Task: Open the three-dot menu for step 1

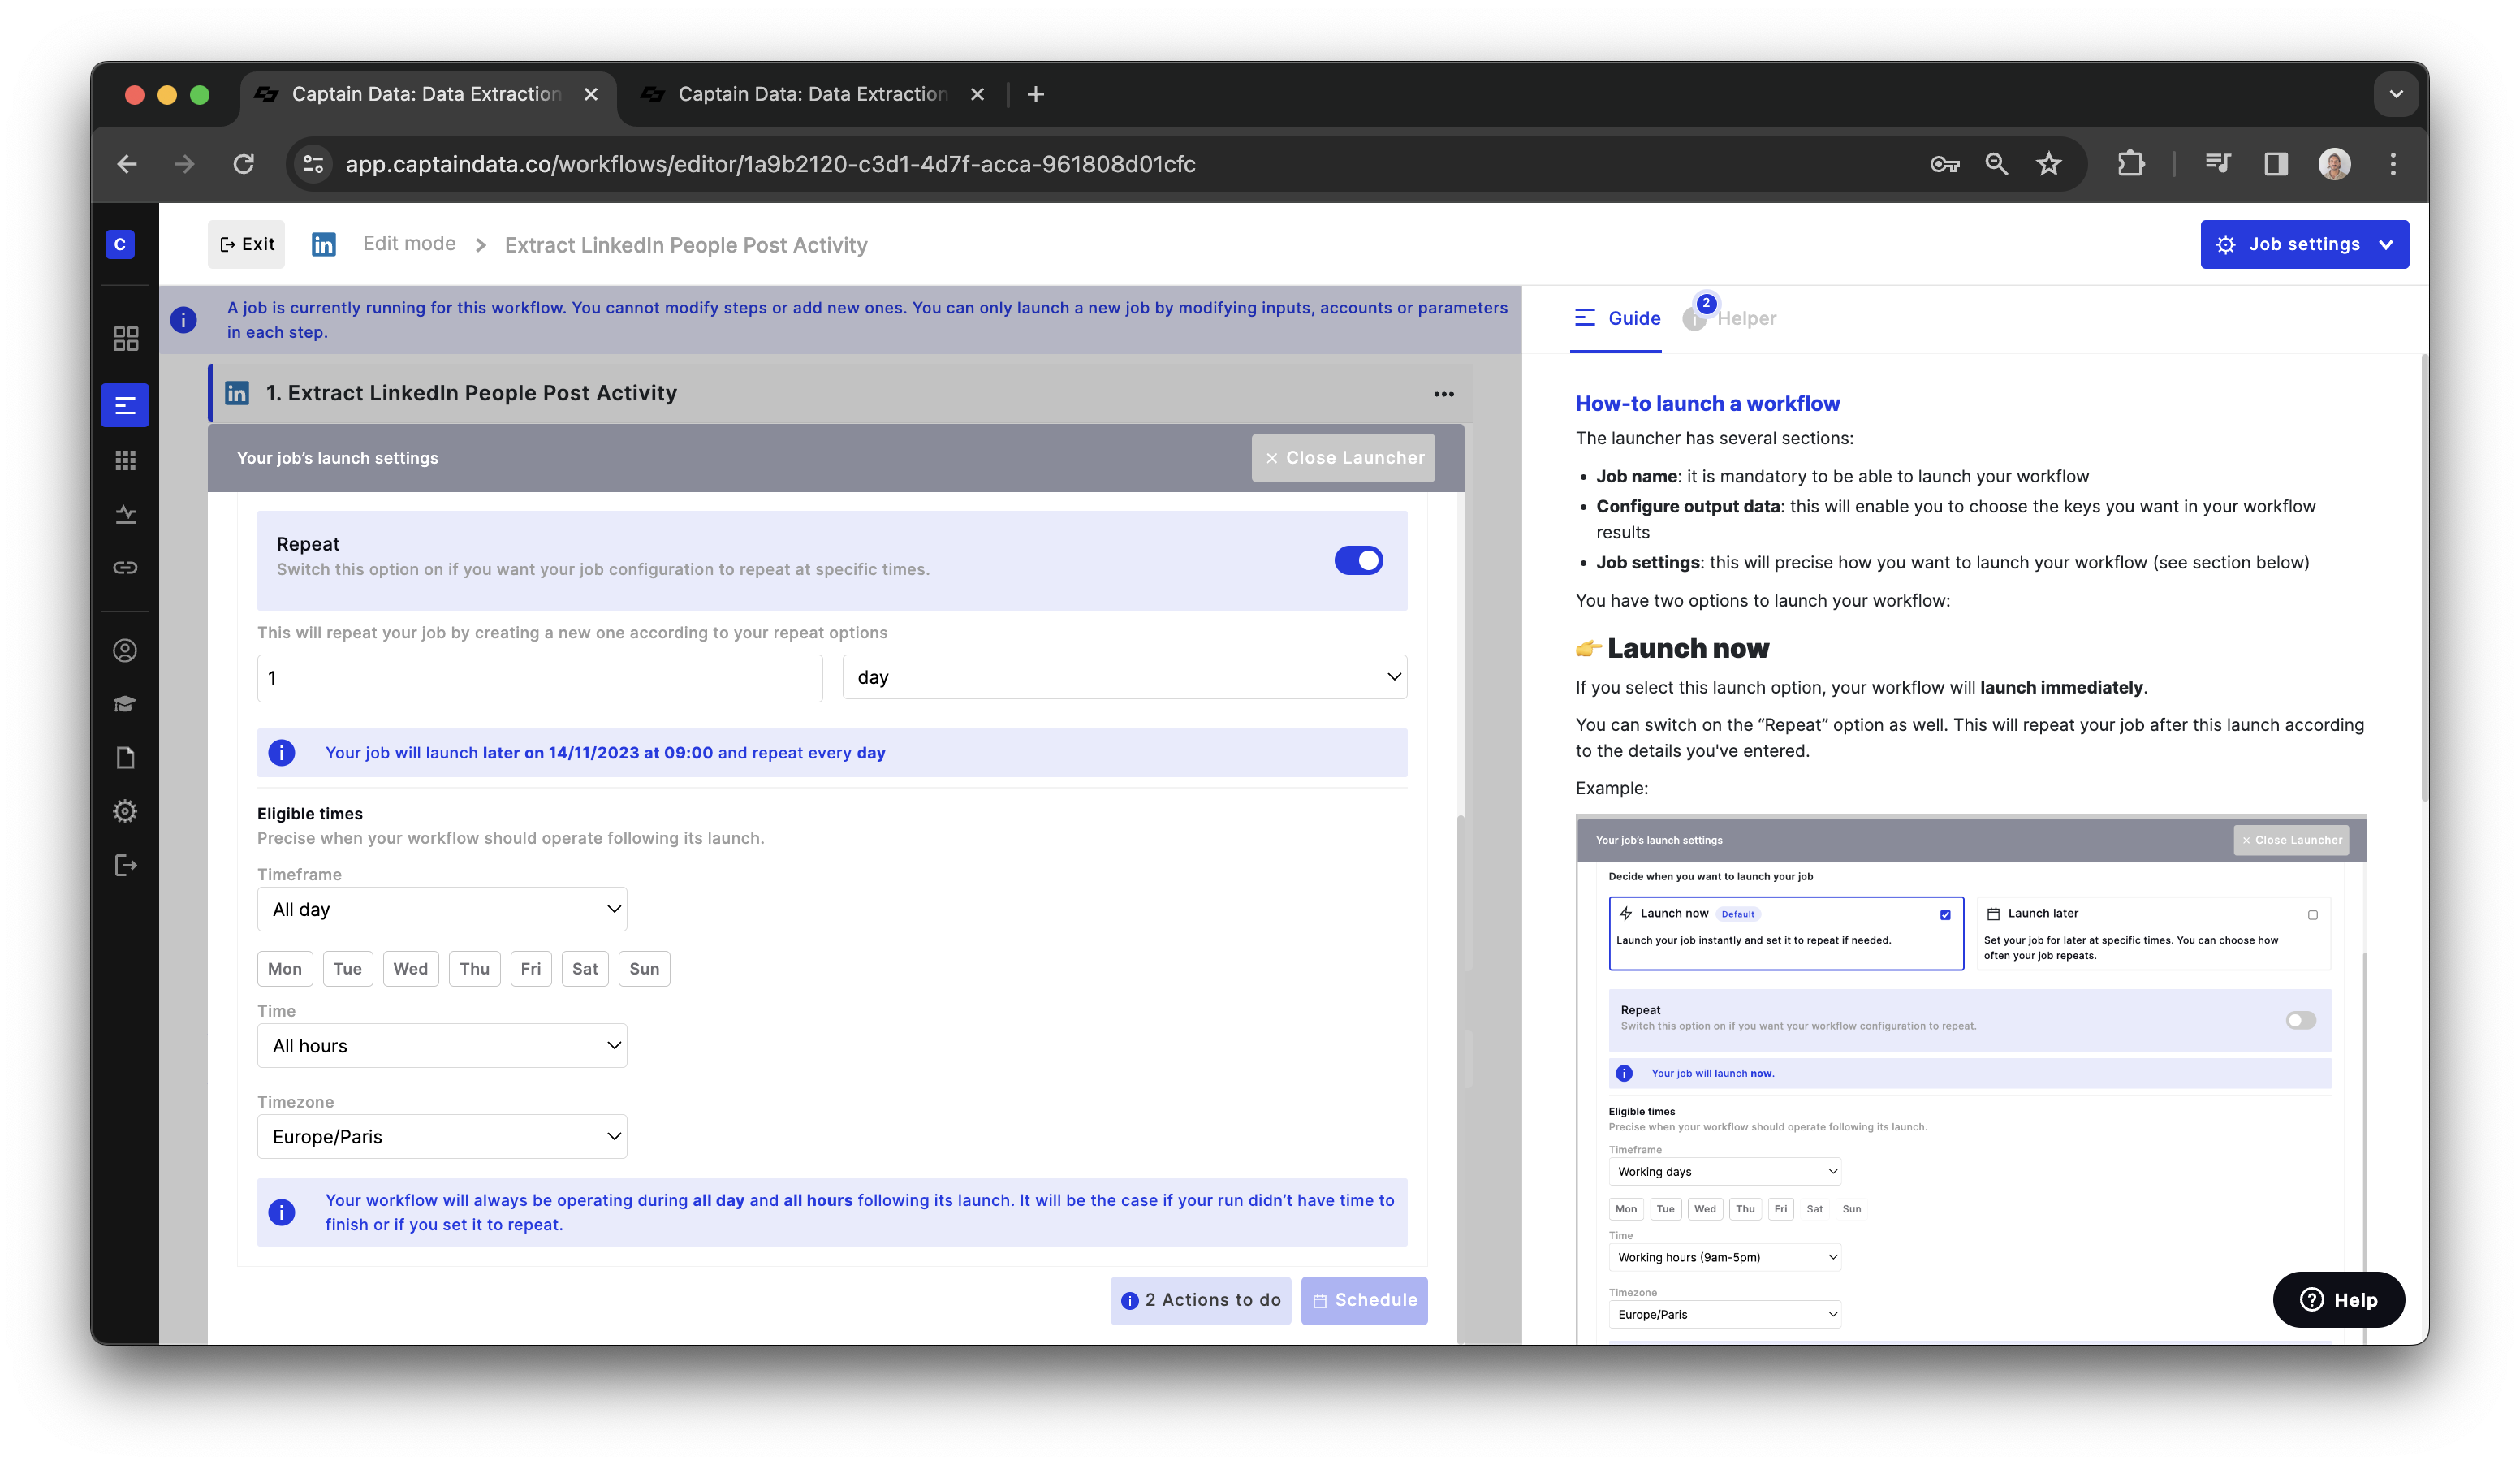Action: pos(1443,394)
